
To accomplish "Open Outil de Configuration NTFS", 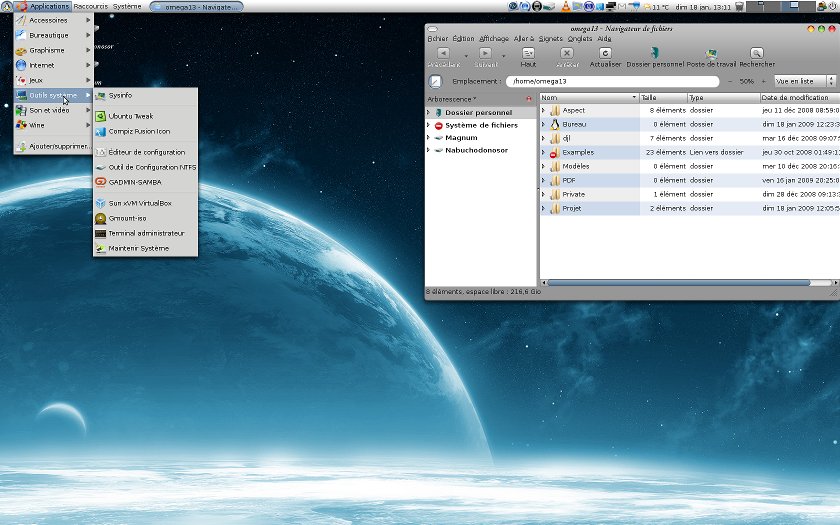I will click(146, 167).
